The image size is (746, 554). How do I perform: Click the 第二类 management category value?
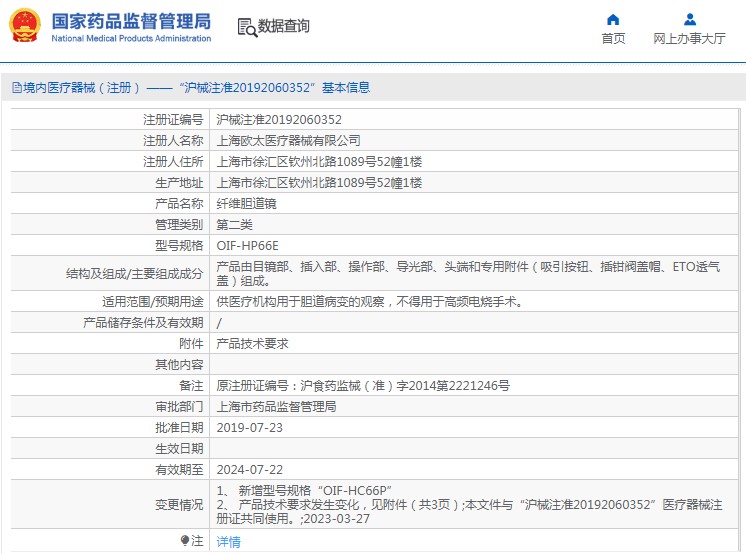click(x=235, y=225)
